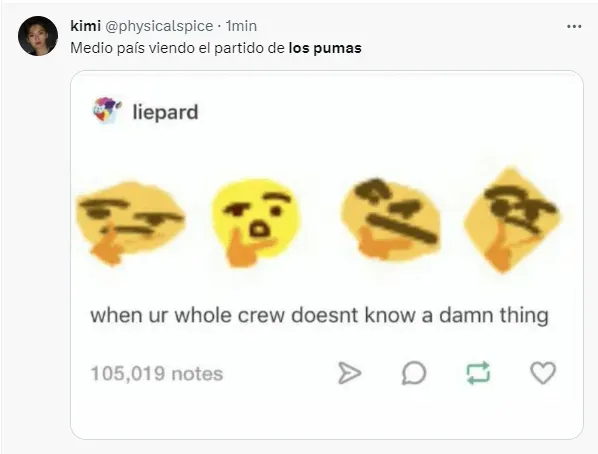Click the 105,019 notes count
The height and width of the screenshot is (454, 598).
click(157, 374)
